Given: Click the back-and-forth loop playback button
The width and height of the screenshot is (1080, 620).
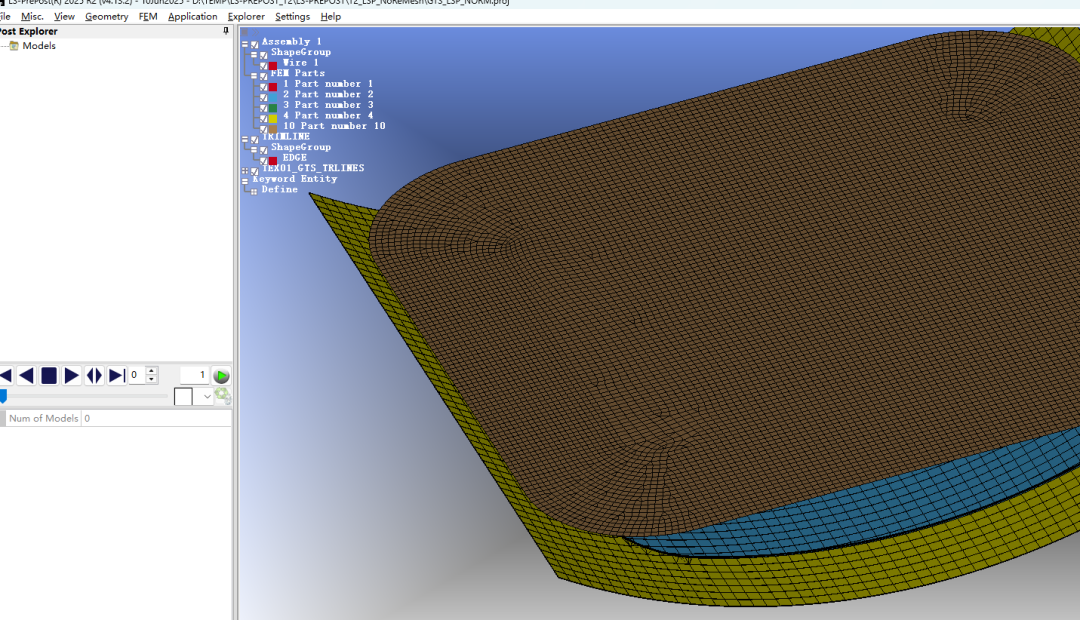Looking at the screenshot, I should (94, 375).
